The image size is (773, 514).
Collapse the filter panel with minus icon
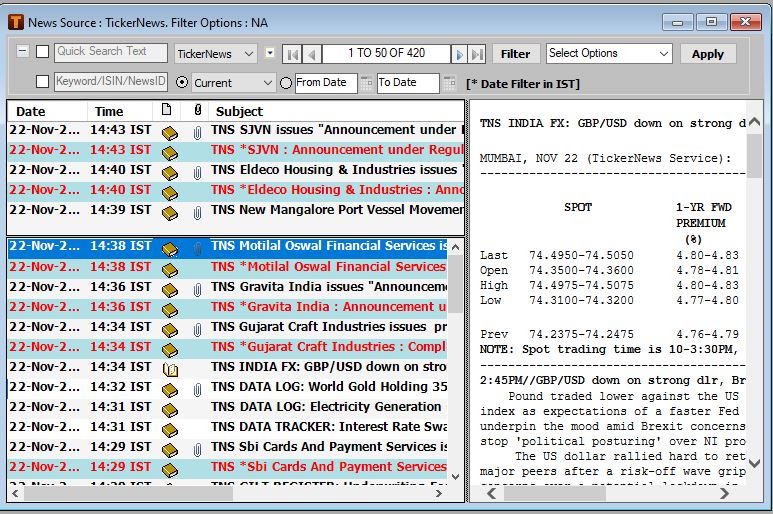pyautogui.click(x=23, y=51)
